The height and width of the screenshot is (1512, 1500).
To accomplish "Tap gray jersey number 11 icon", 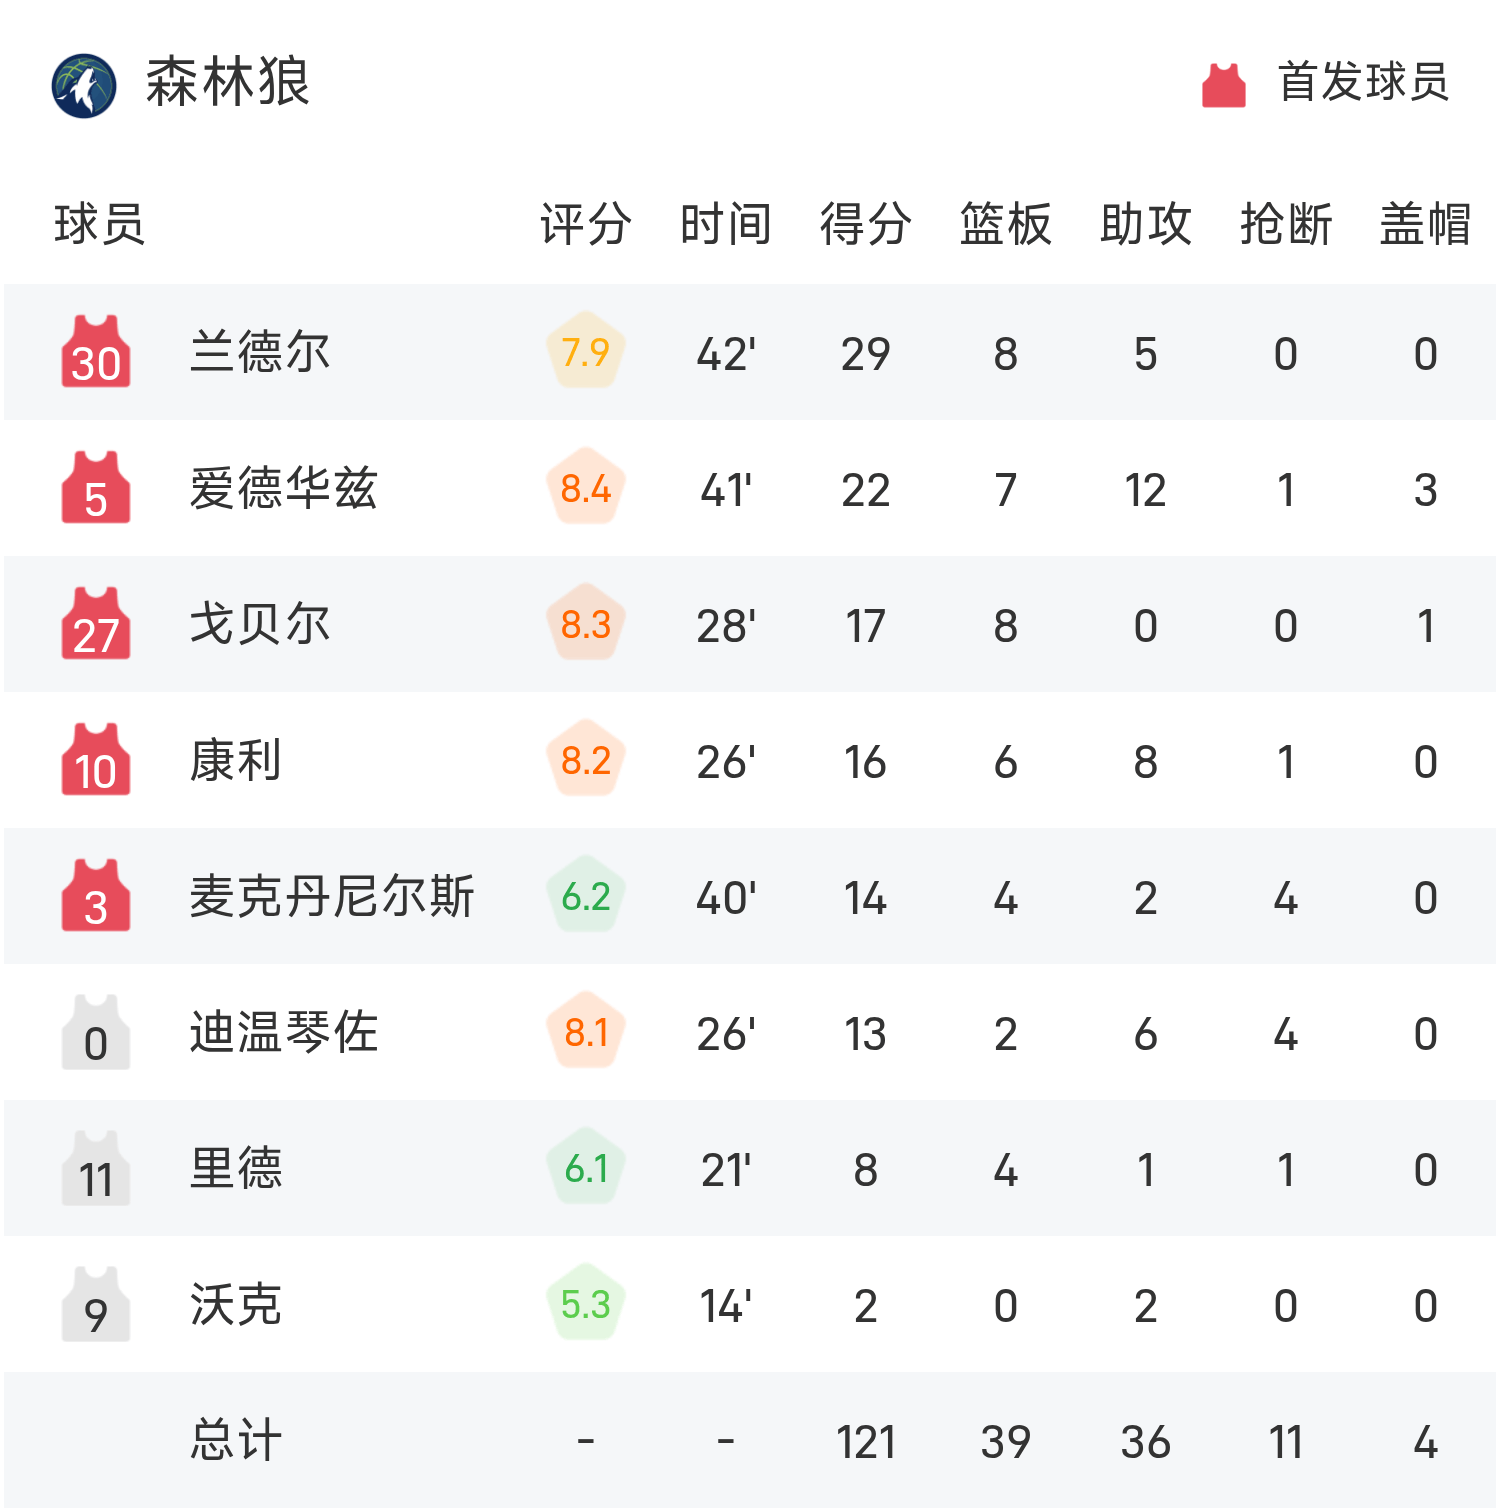I will 96,1169.
